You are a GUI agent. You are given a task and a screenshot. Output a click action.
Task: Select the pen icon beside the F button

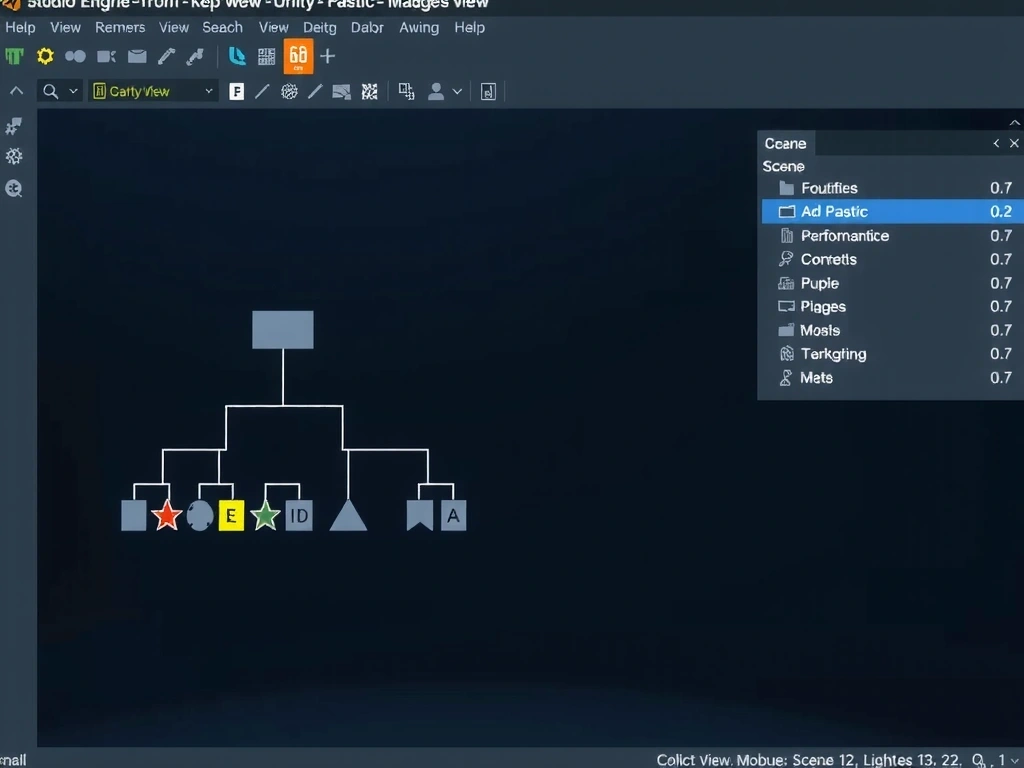261,91
